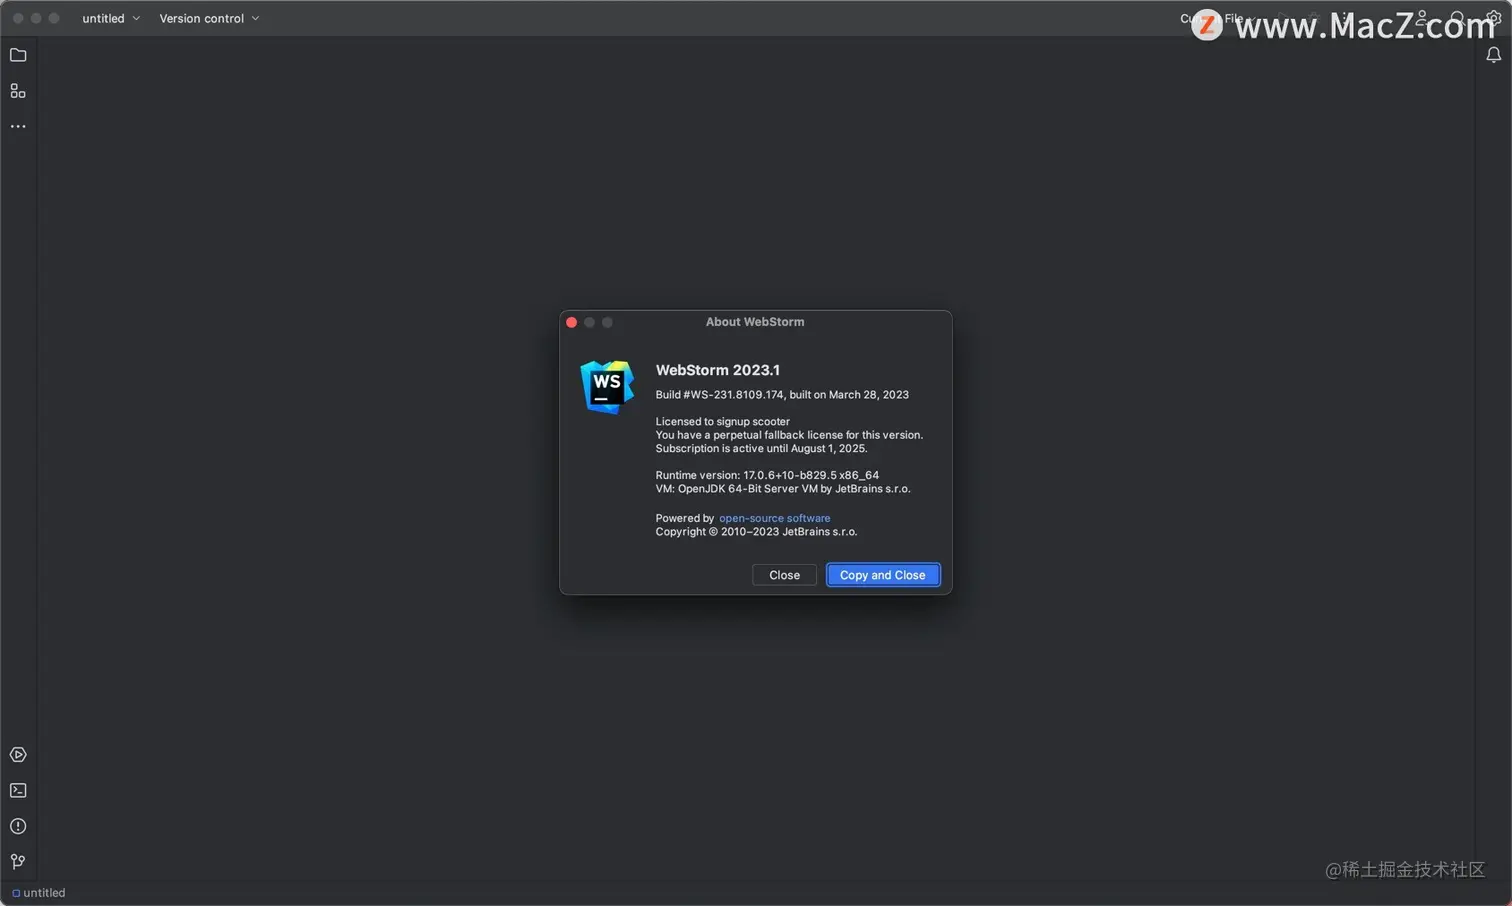This screenshot has width=1512, height=906.
Task: Click Subscription is active until August 1, 2025
Action: click(761, 448)
